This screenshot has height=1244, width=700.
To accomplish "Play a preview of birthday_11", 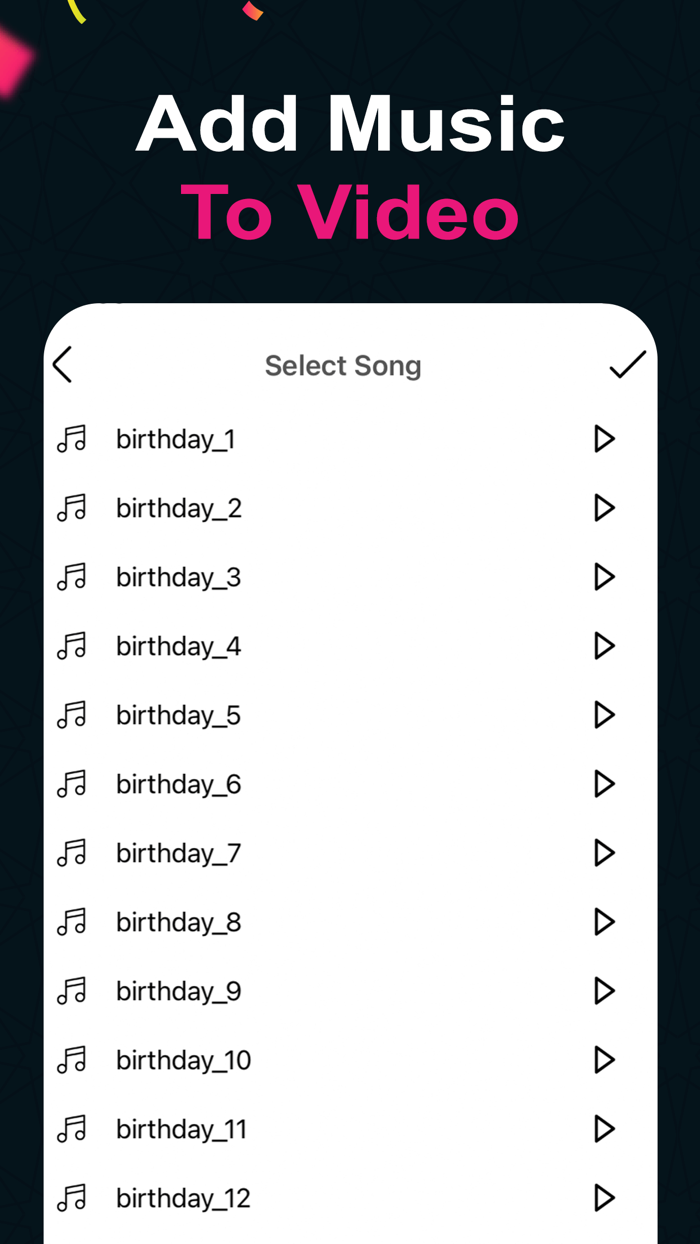I will click(604, 1129).
